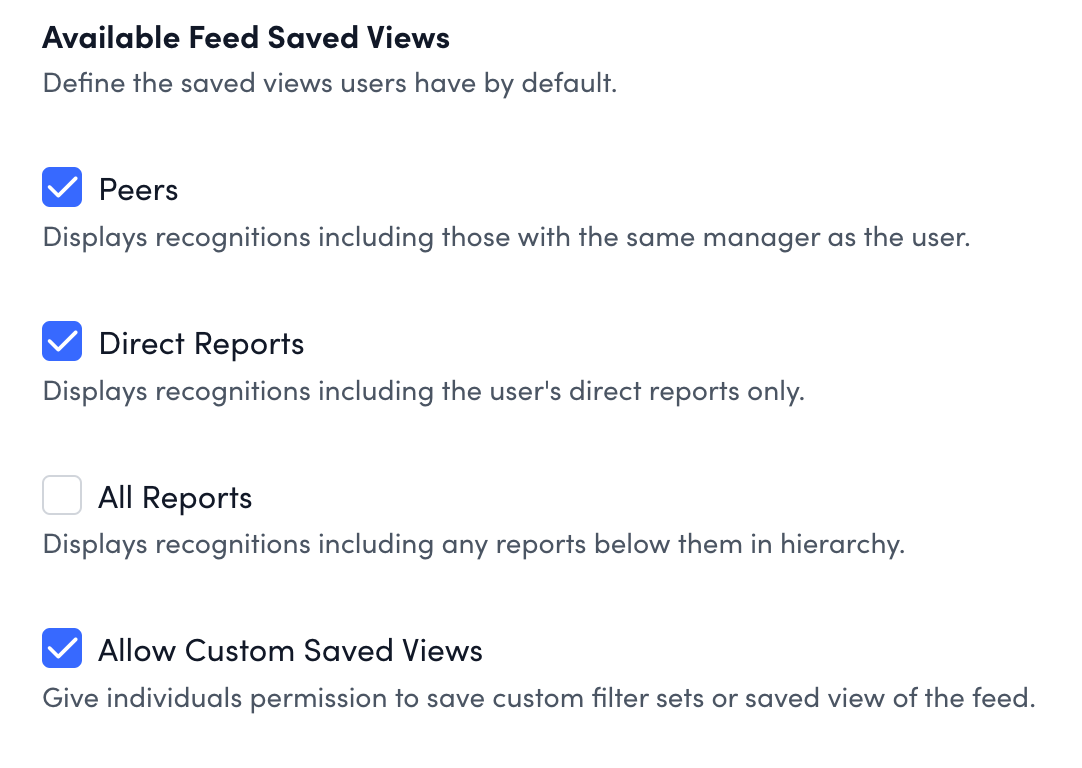Click the Available Feed Saved Views heading
This screenshot has height=768, width=1082.
pyautogui.click(x=246, y=39)
